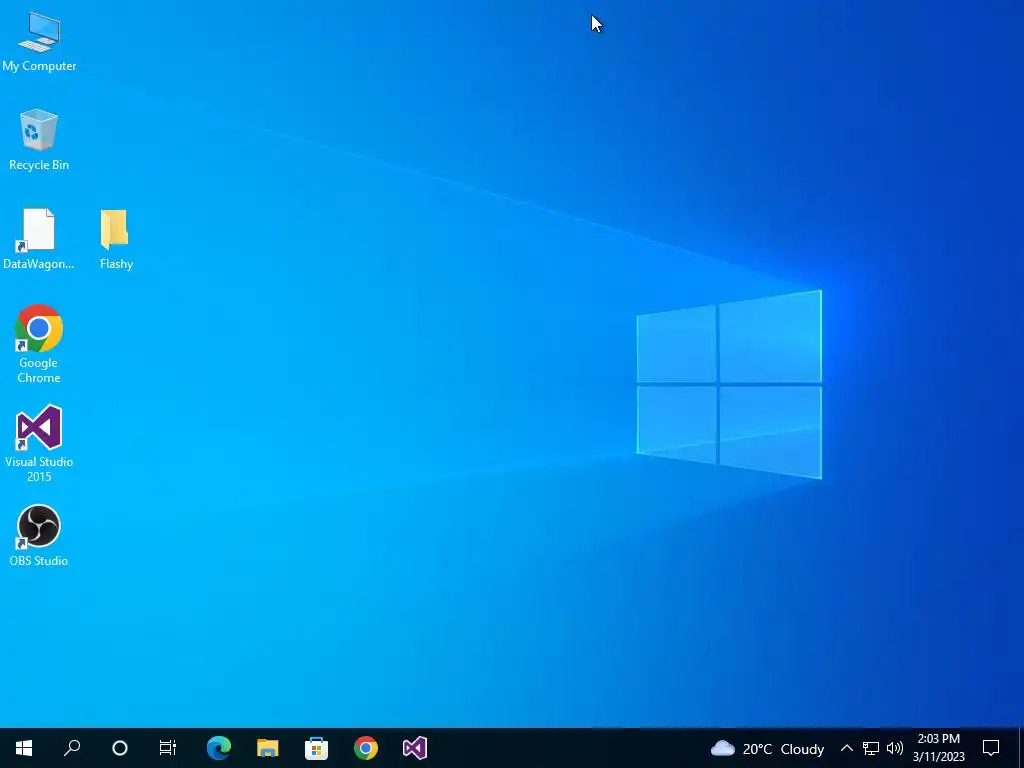Select the Recycle Bin desktop icon
Screen dimensions: 1024x768
pos(39,140)
